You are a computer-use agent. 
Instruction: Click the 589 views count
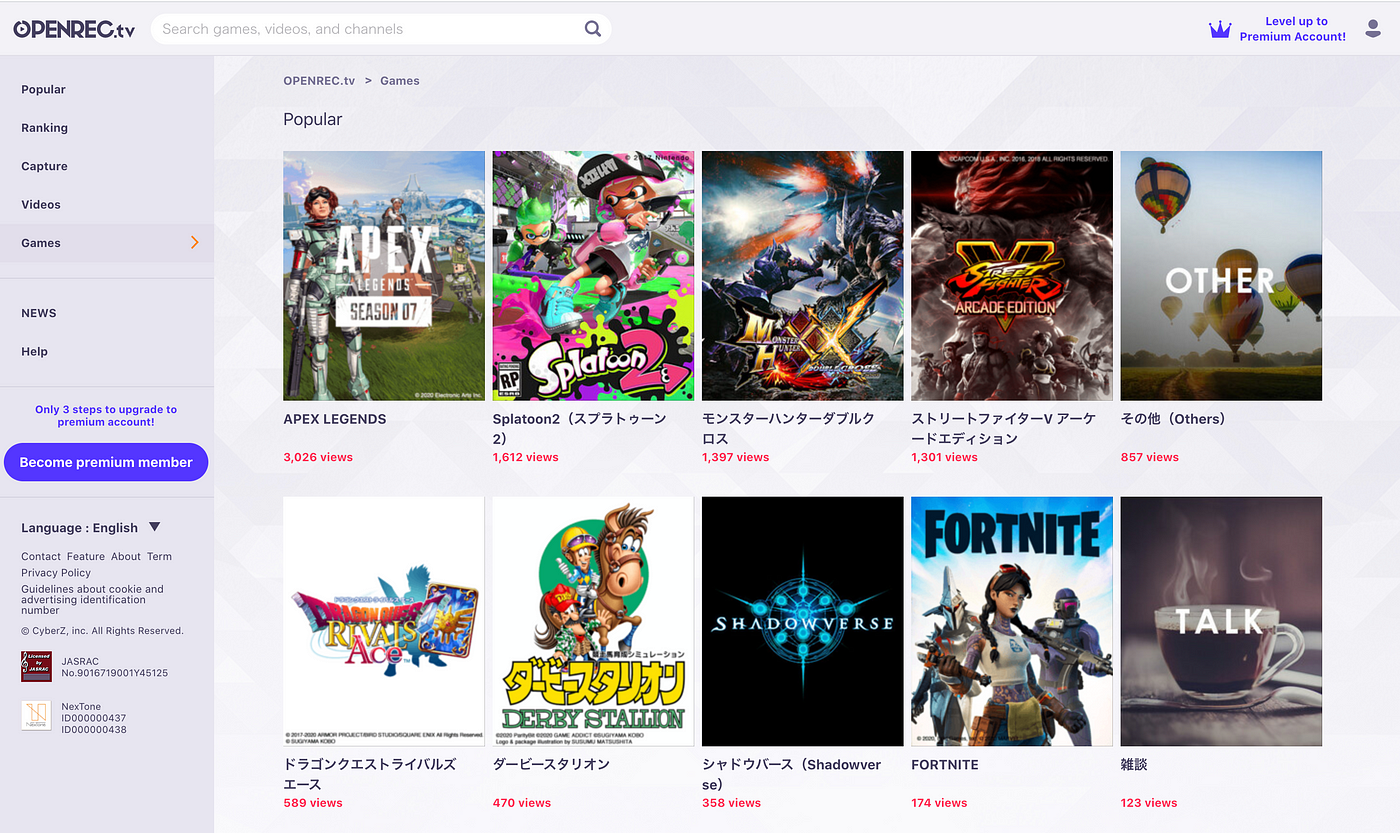click(x=313, y=803)
